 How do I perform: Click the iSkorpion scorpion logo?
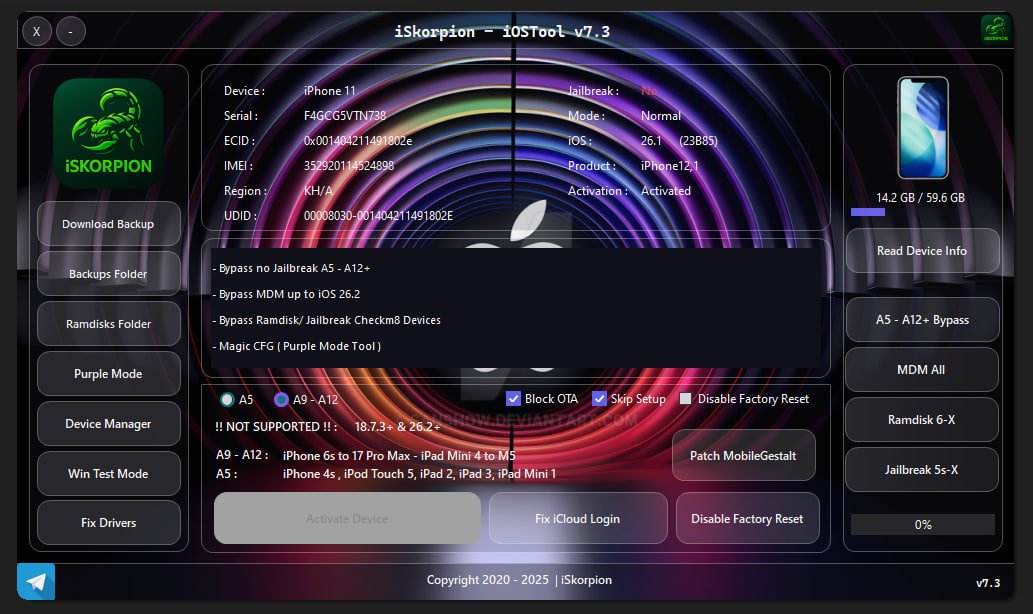(108, 134)
